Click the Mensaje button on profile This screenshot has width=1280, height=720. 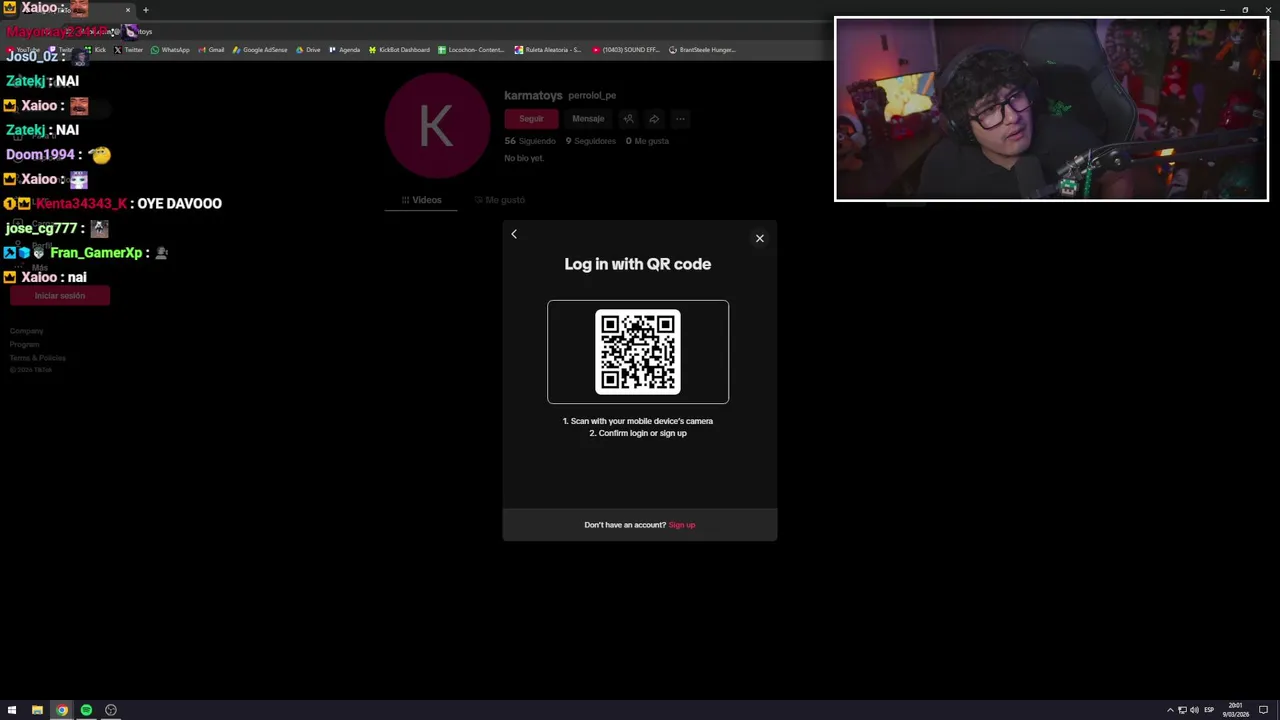[588, 119]
